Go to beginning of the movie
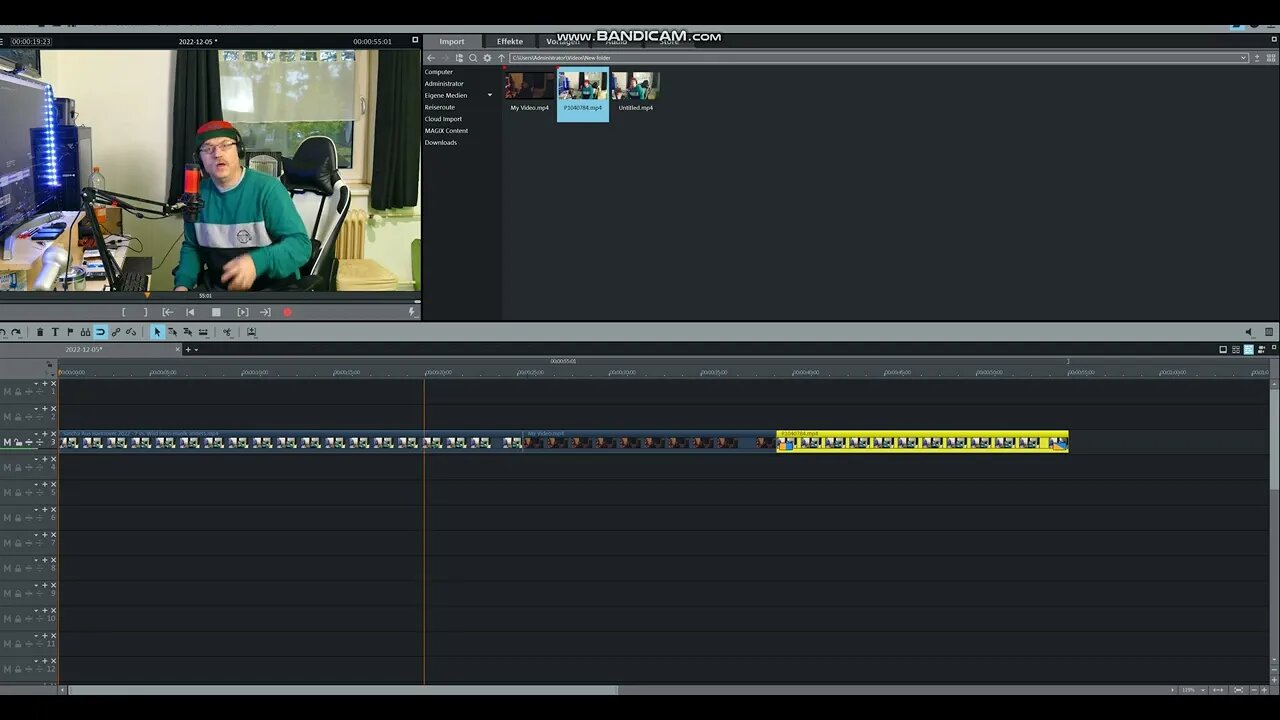This screenshot has width=1280, height=720. (x=190, y=312)
